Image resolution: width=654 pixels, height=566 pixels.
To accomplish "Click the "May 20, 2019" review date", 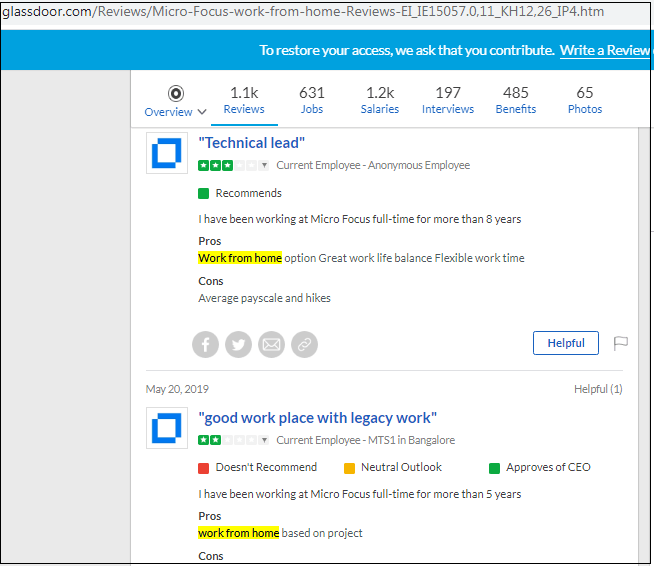I will coord(177,389).
